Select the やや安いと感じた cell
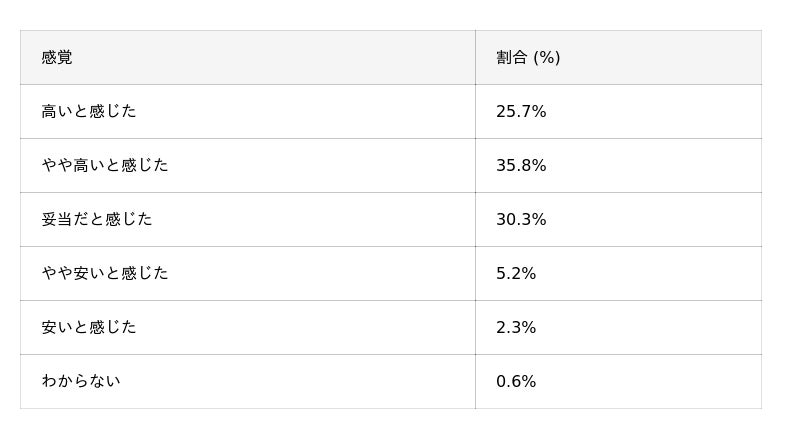This screenshot has height=439, width=800. click(x=105, y=274)
